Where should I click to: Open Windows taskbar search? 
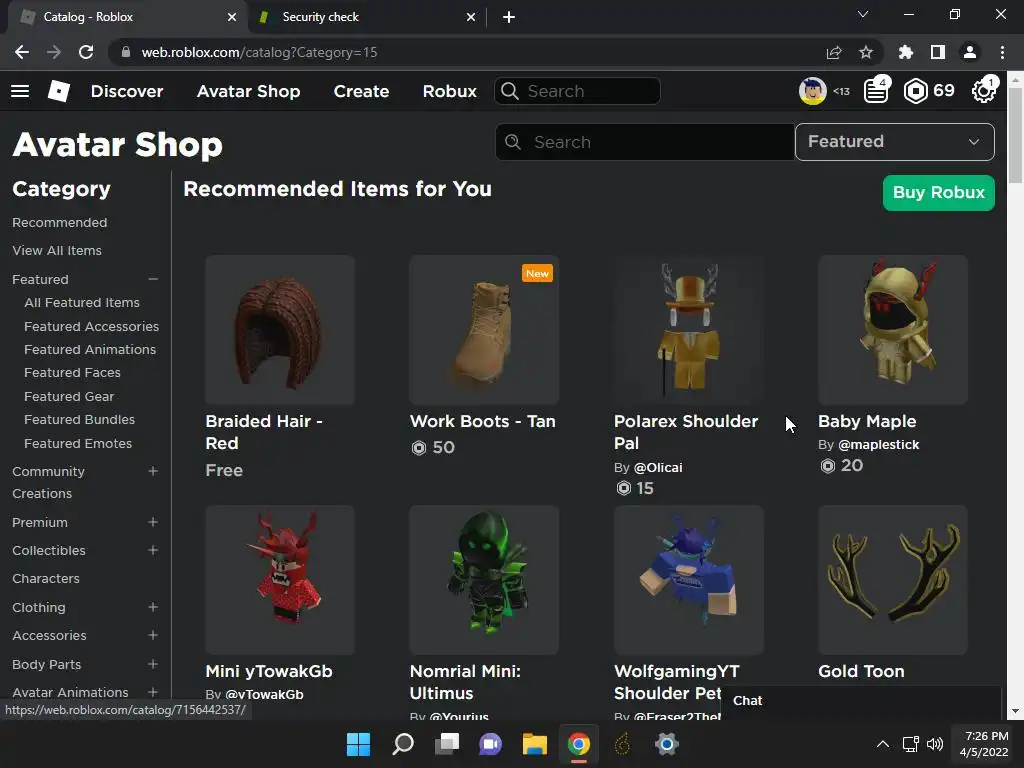402,744
